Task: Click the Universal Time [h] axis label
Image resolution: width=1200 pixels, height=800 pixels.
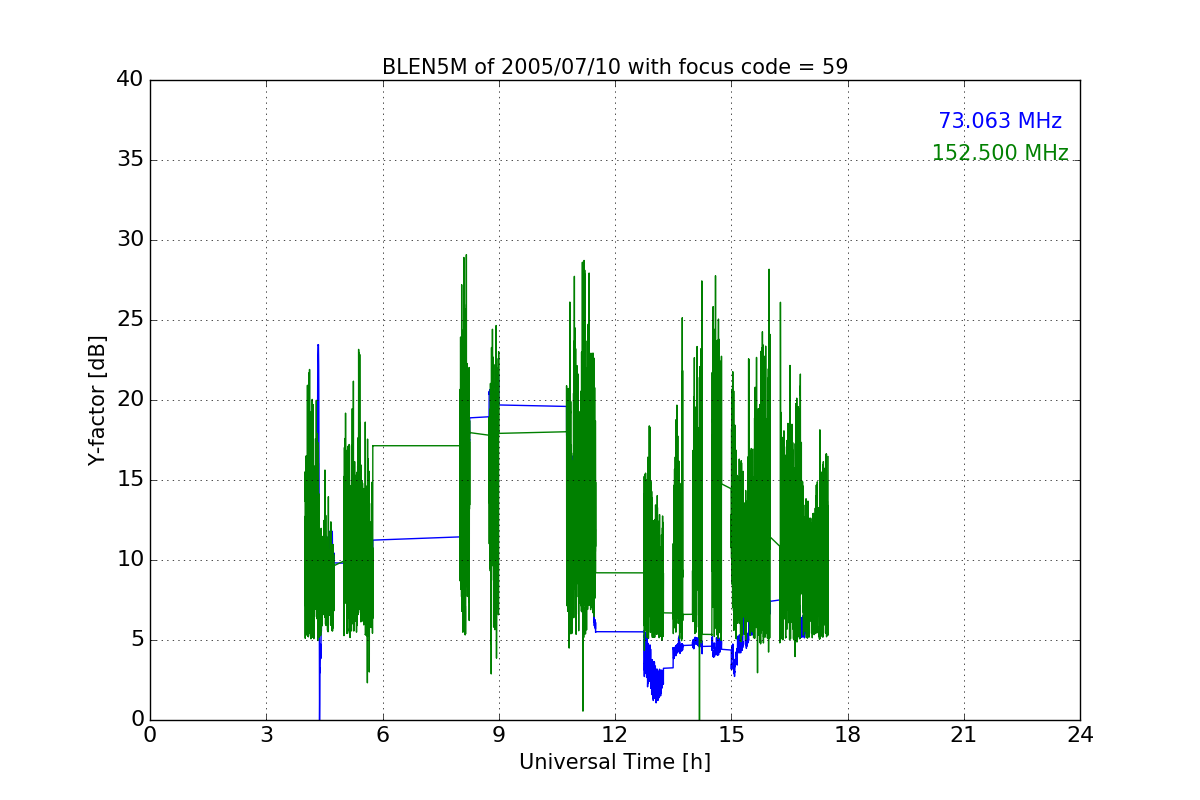Action: click(615, 762)
